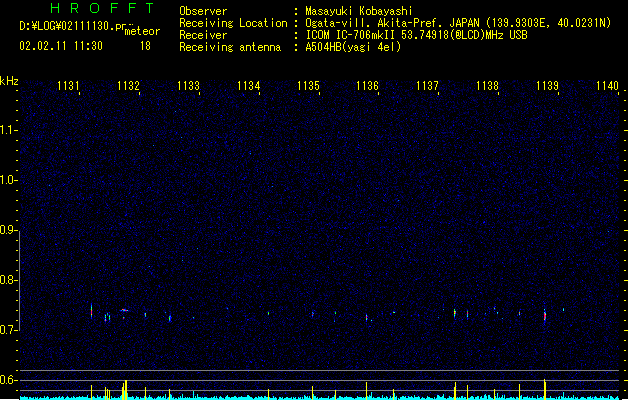Click the Observer label
629x400 pixels.
tap(203, 11)
